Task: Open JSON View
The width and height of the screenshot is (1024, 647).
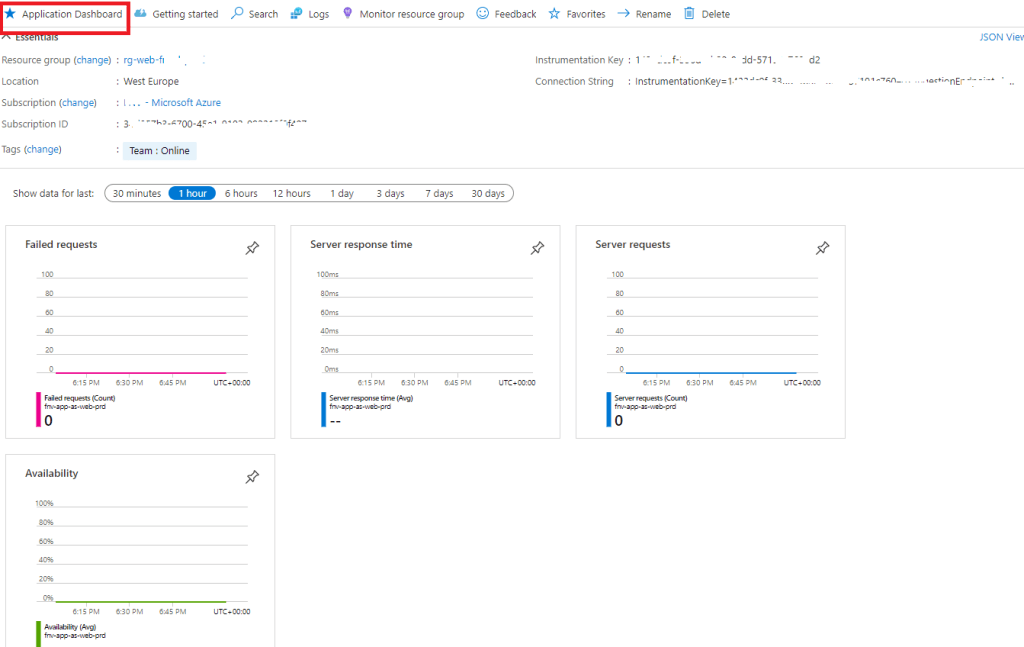Action: click(1001, 37)
